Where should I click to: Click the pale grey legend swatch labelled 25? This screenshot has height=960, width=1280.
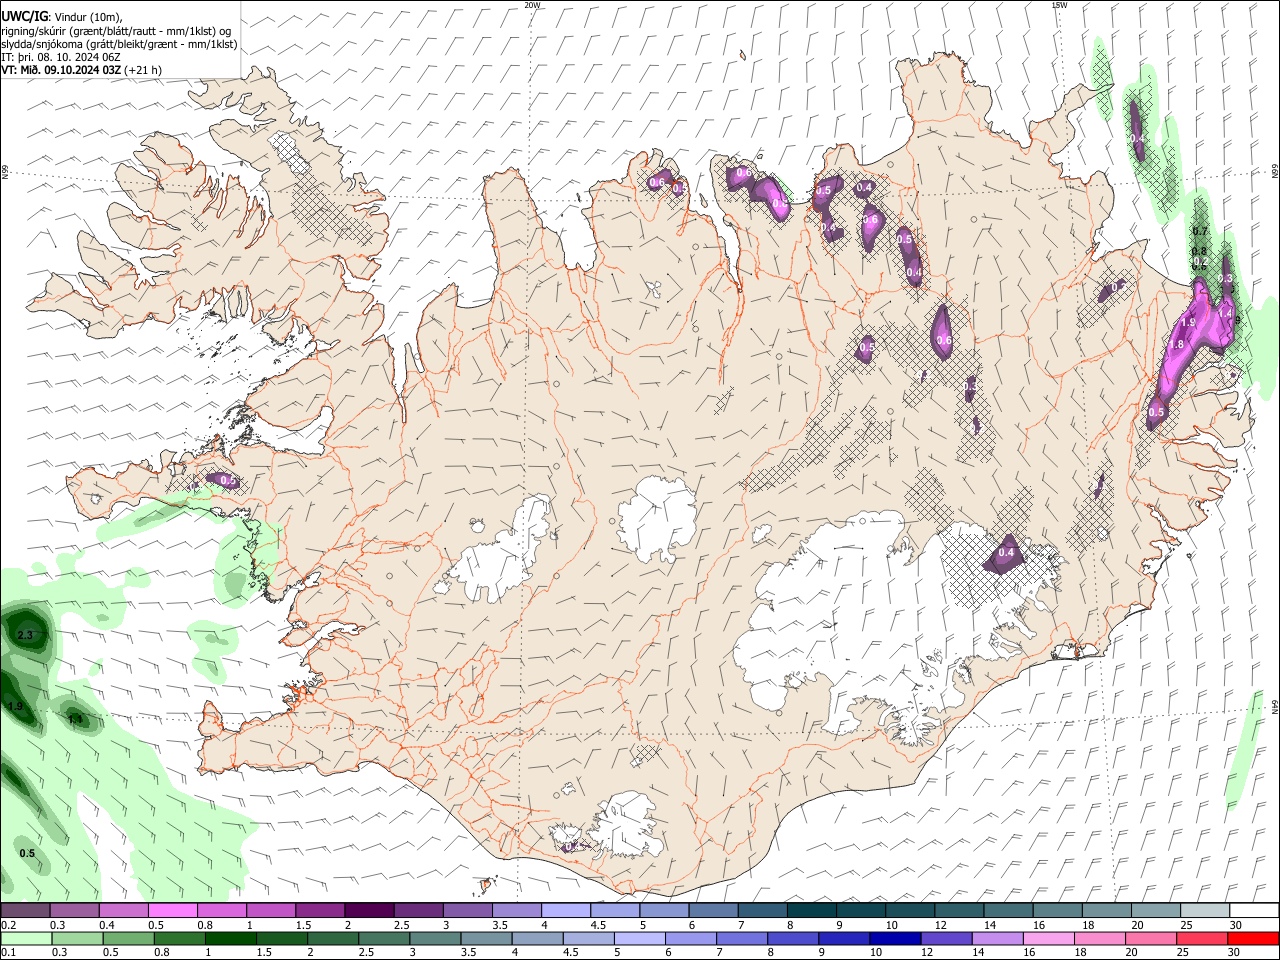tap(1205, 910)
